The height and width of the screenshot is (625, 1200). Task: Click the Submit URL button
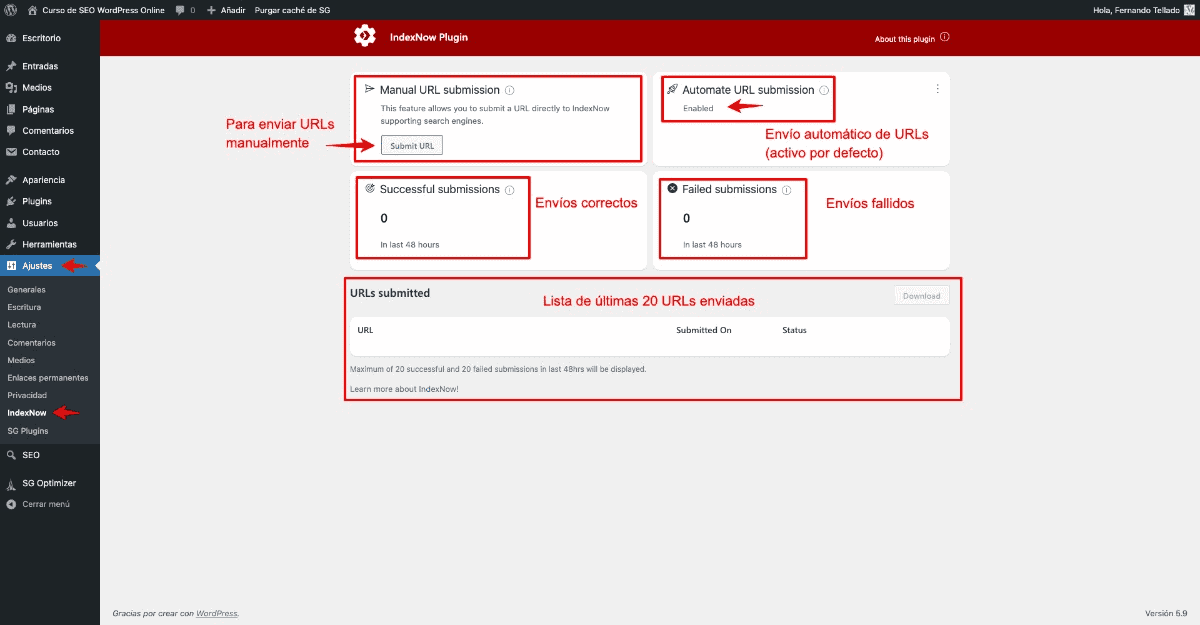(x=411, y=145)
